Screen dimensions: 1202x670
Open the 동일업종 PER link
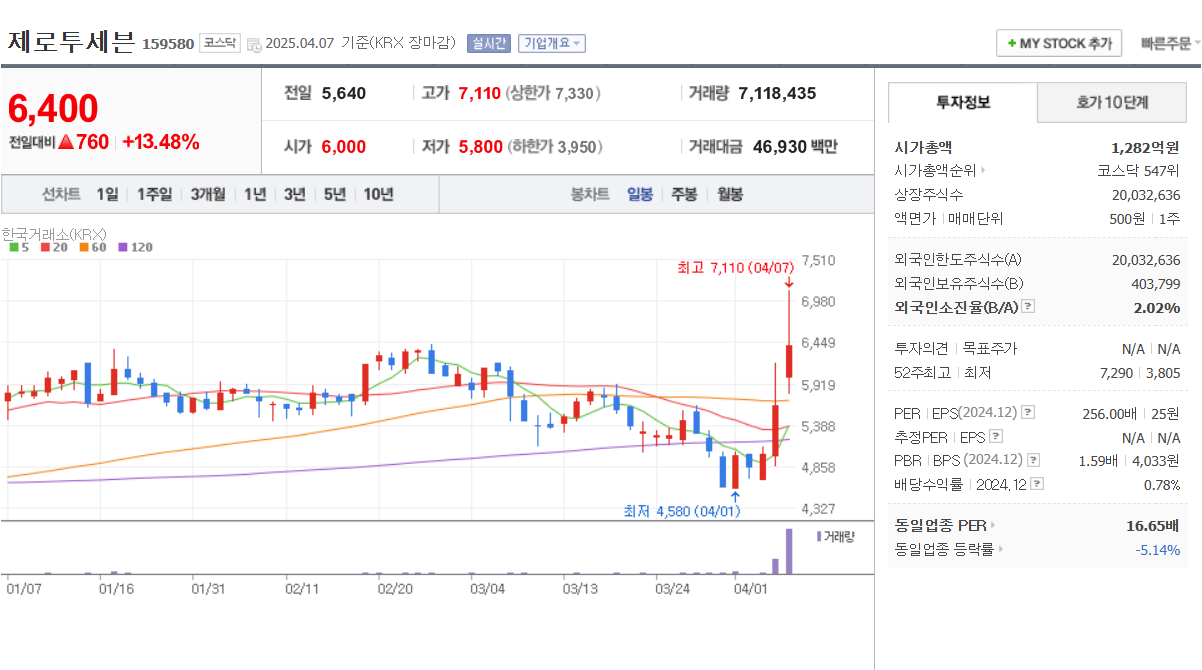tap(945, 525)
